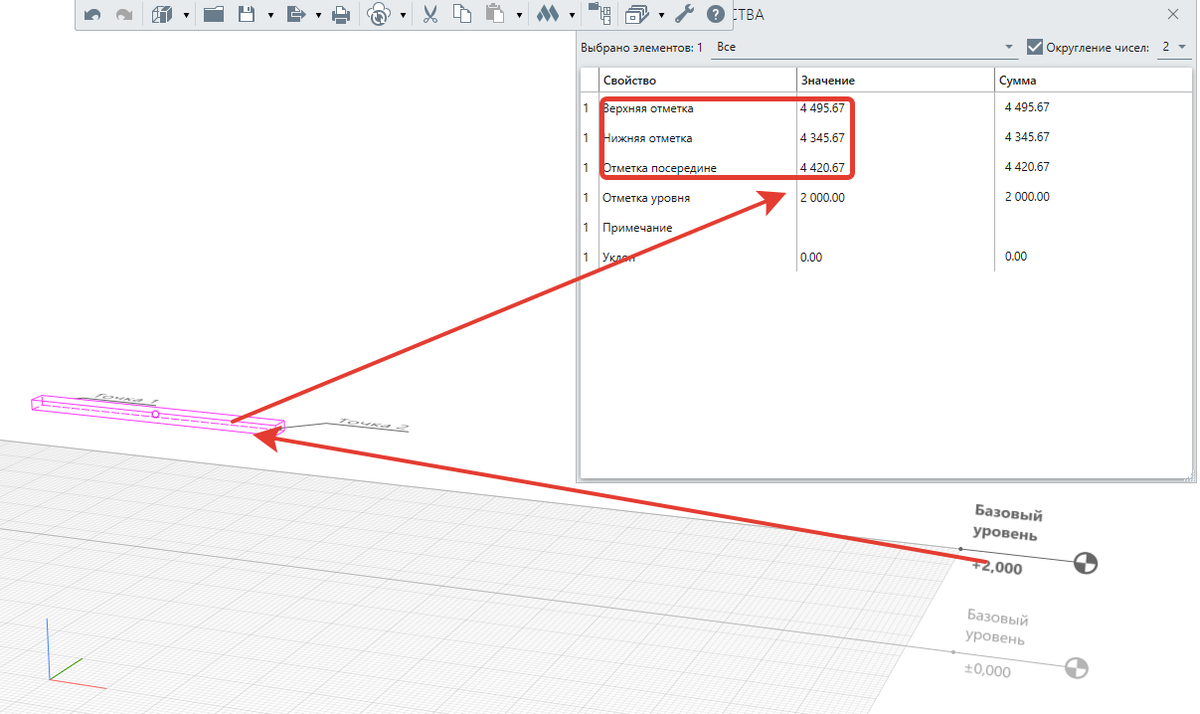1200x714 pixels.
Task: Expand the stacked windows dropdown arrow
Action: click(x=661, y=16)
